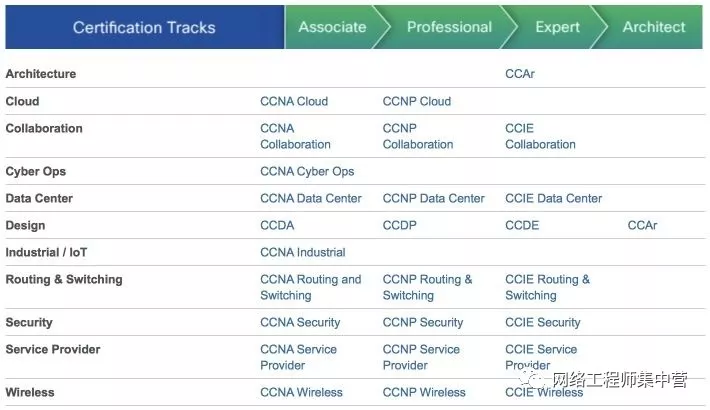Open the CCIE Data Center link
Screen dimensions: 710x410
point(553,198)
